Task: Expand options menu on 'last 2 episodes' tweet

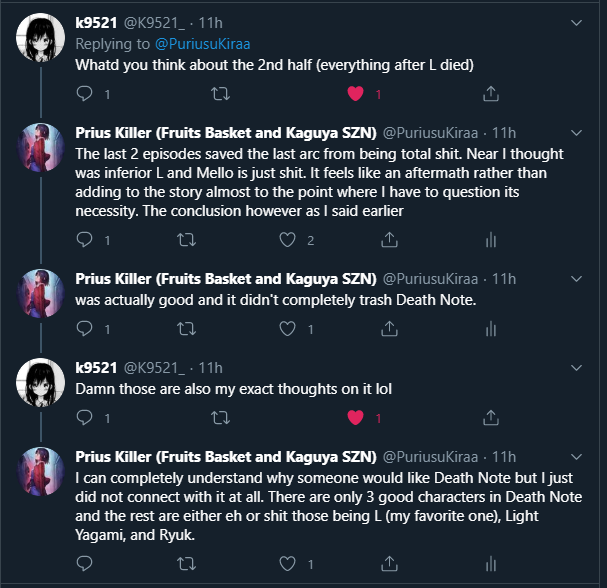Action: (575, 133)
